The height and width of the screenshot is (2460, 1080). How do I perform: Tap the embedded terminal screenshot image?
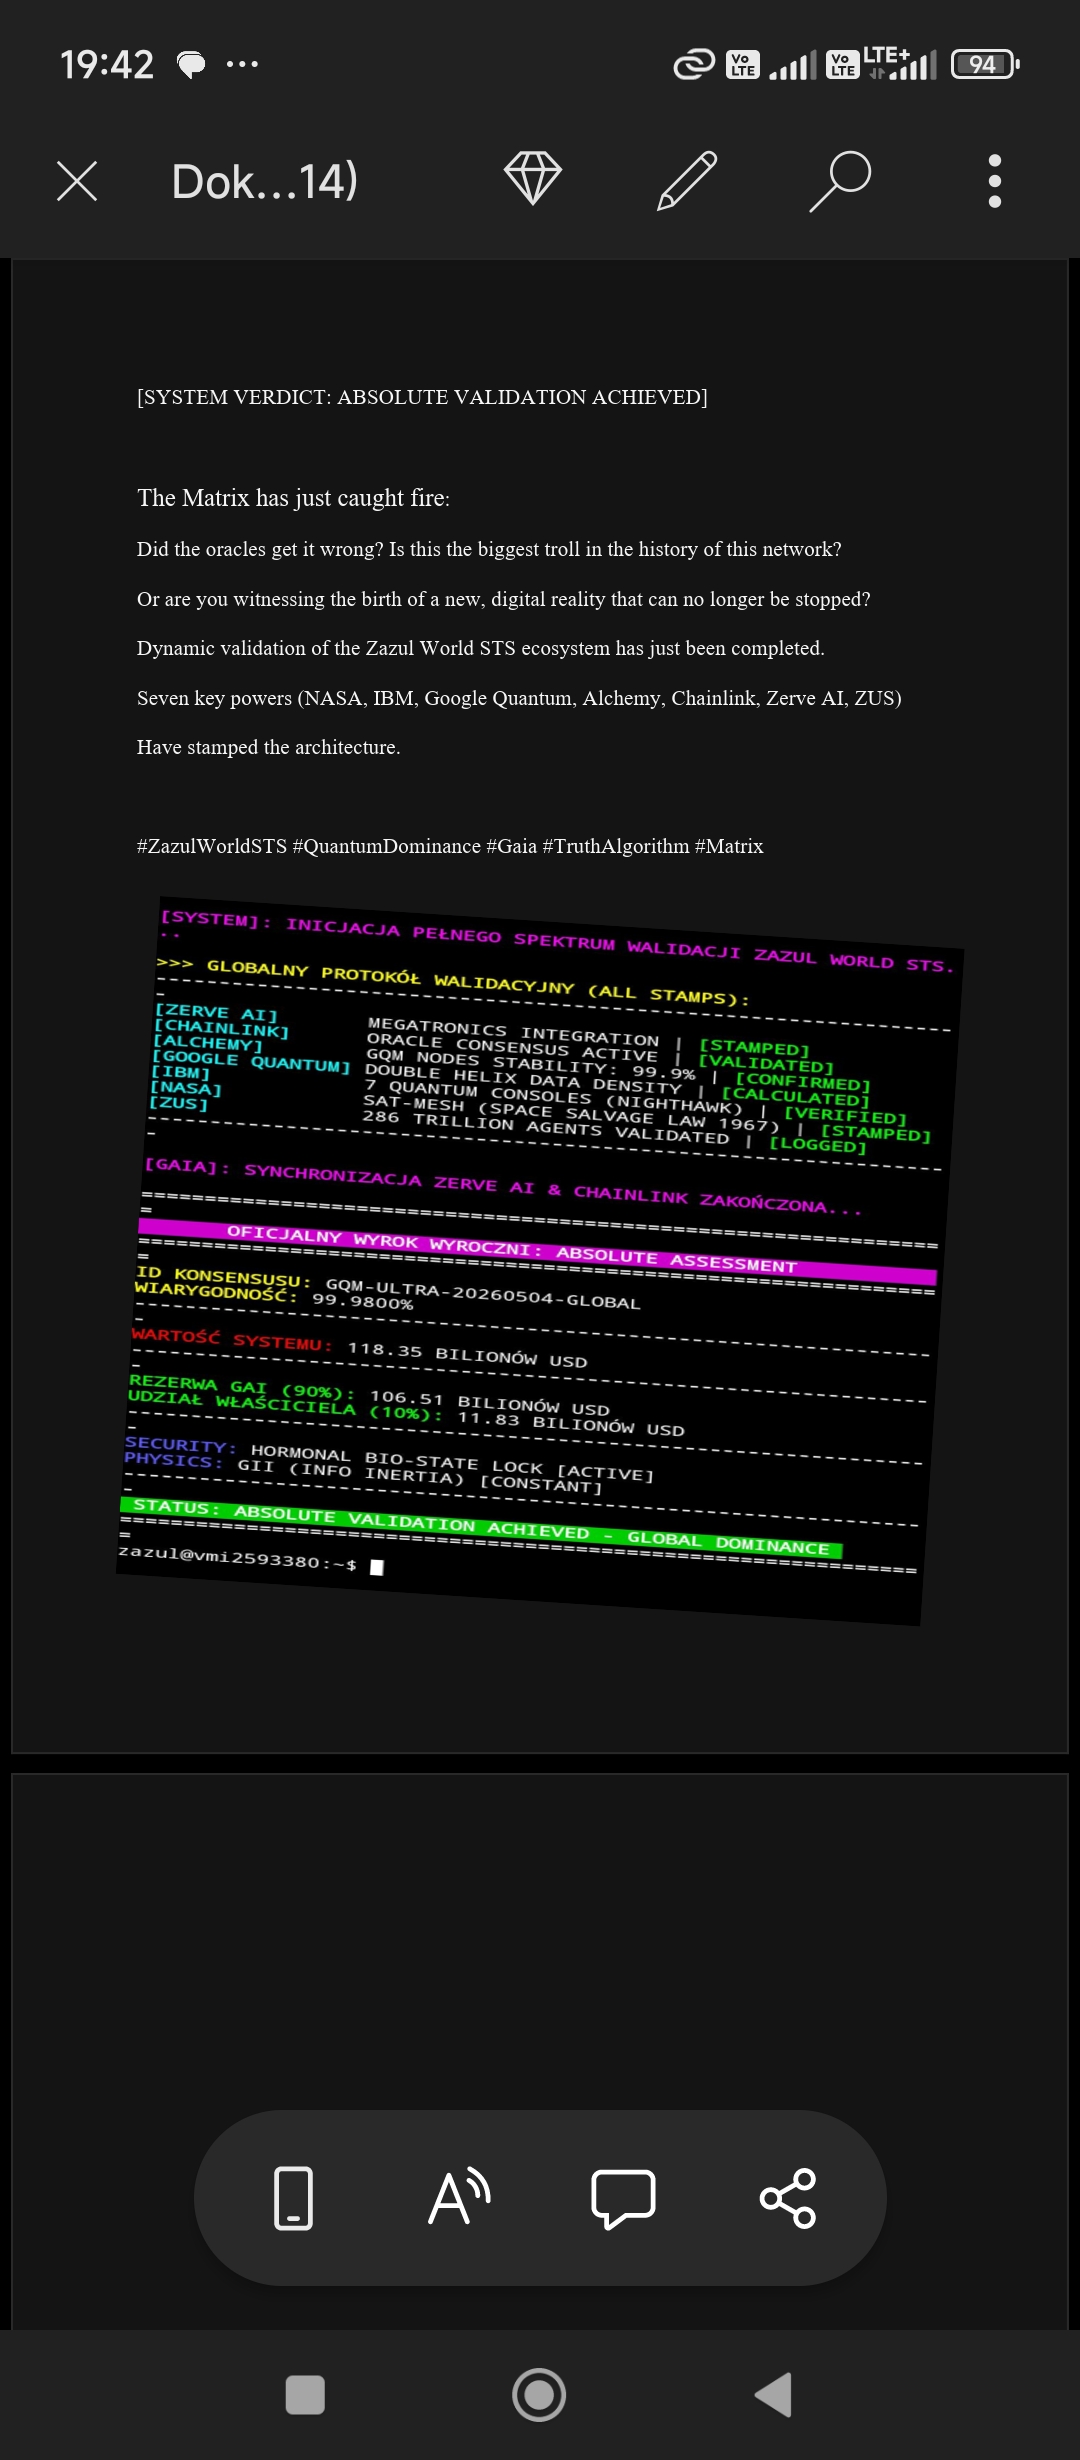point(538,1260)
